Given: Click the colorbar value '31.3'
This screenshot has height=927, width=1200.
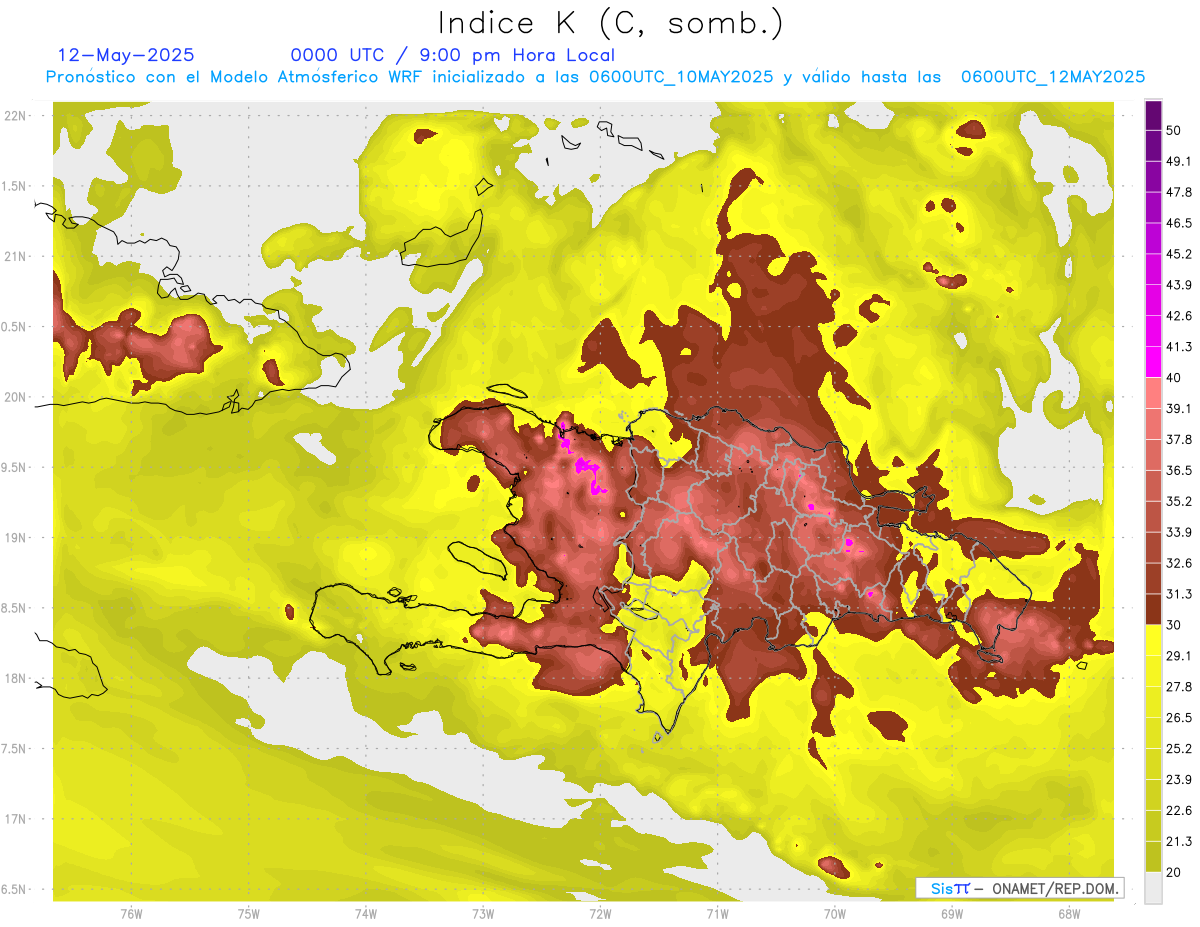Looking at the screenshot, I should point(1180,594).
